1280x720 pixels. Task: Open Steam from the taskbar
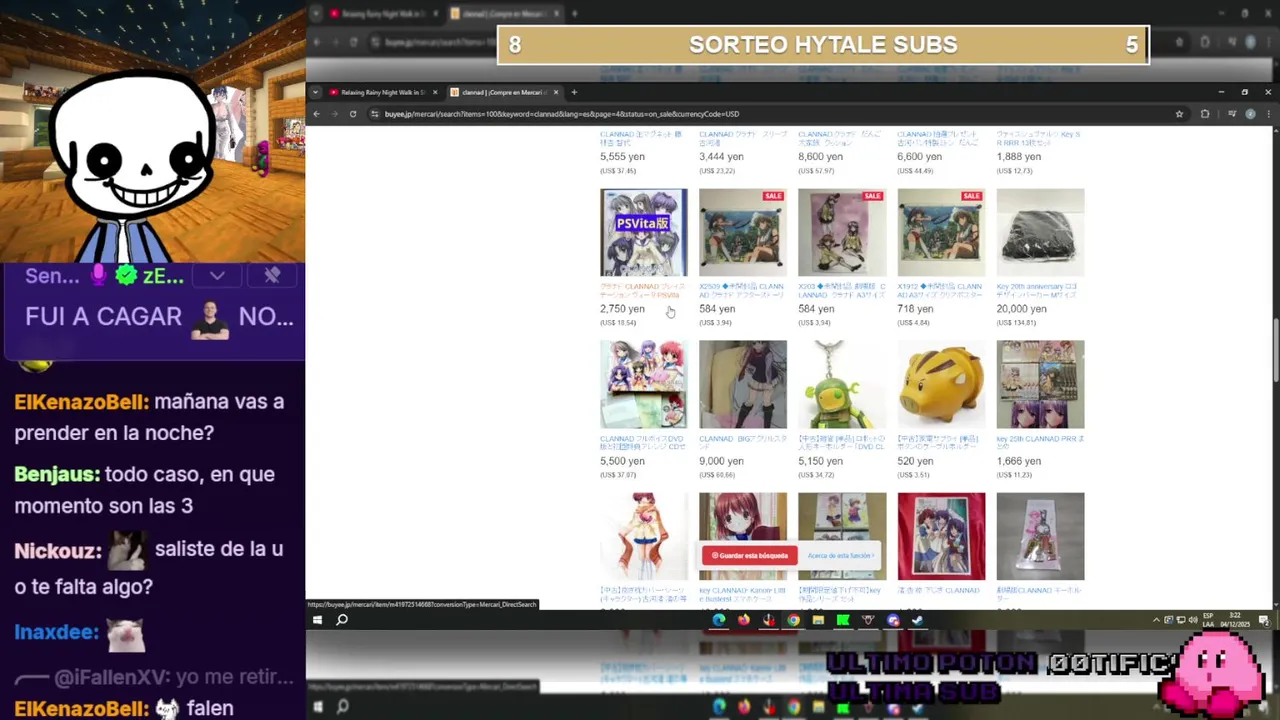pos(918,620)
